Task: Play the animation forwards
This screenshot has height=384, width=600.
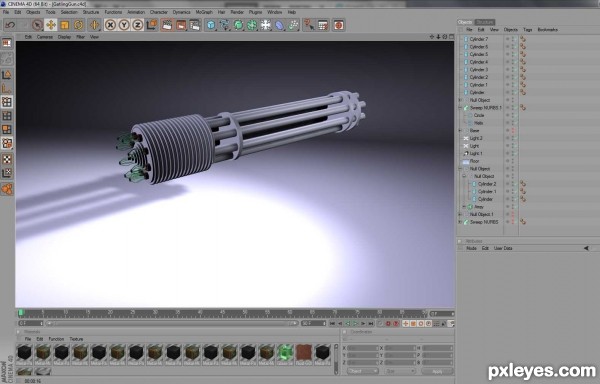Action: (355, 324)
